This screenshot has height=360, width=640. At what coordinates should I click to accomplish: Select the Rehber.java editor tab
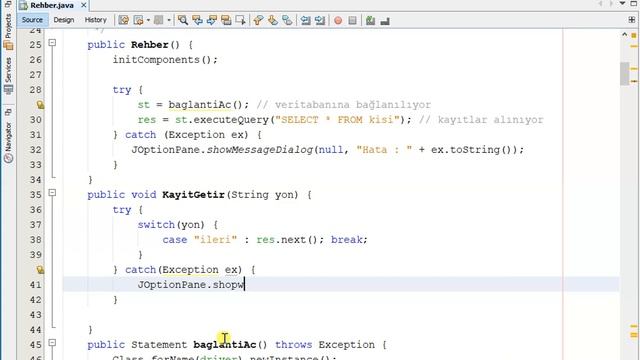point(52,5)
